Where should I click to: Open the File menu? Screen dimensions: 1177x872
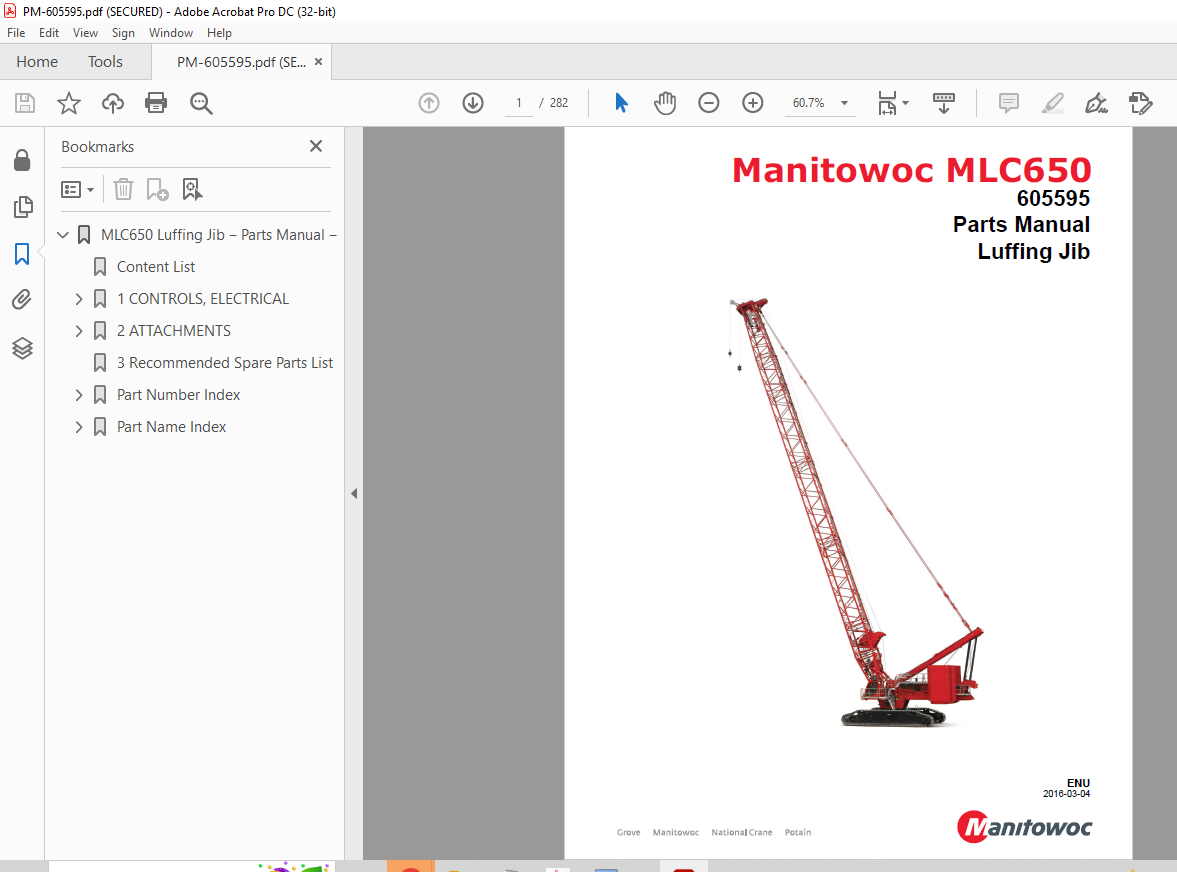(x=16, y=33)
